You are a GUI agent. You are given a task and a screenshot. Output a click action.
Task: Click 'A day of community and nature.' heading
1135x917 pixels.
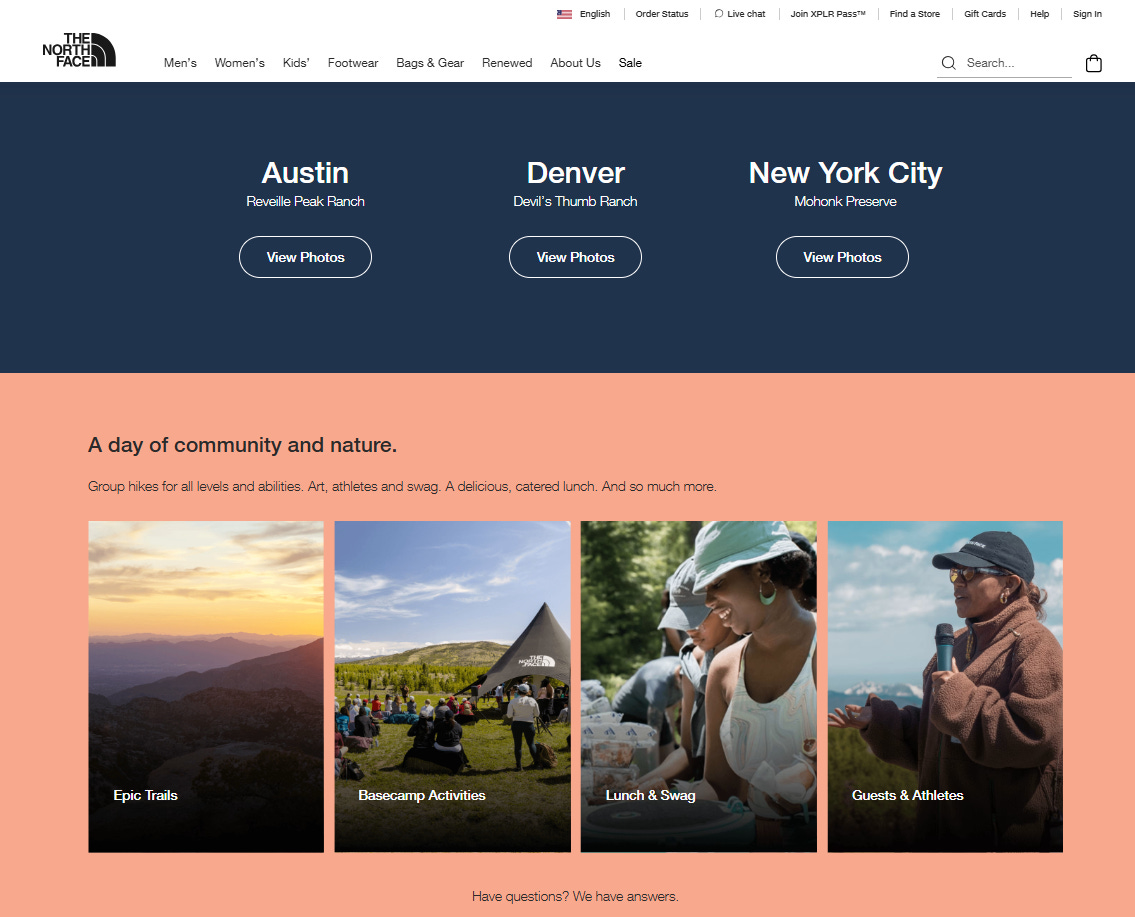point(242,444)
